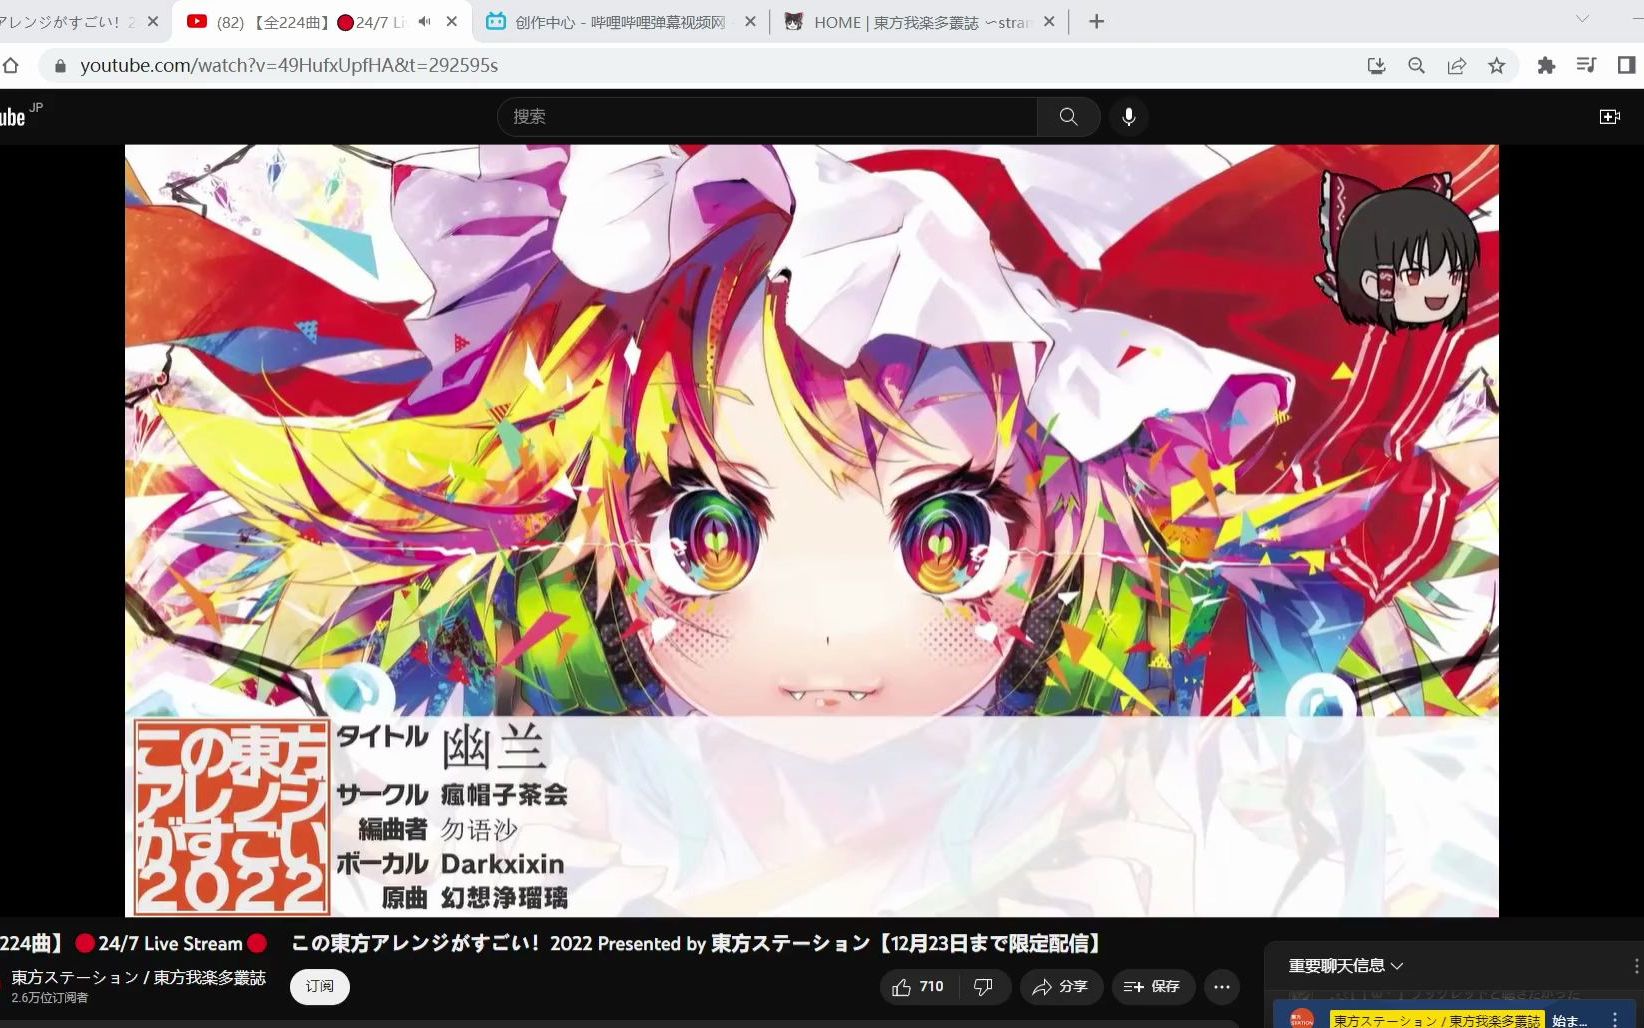The width and height of the screenshot is (1644, 1028).
Task: Share this page via address bar icon
Action: click(x=1456, y=66)
